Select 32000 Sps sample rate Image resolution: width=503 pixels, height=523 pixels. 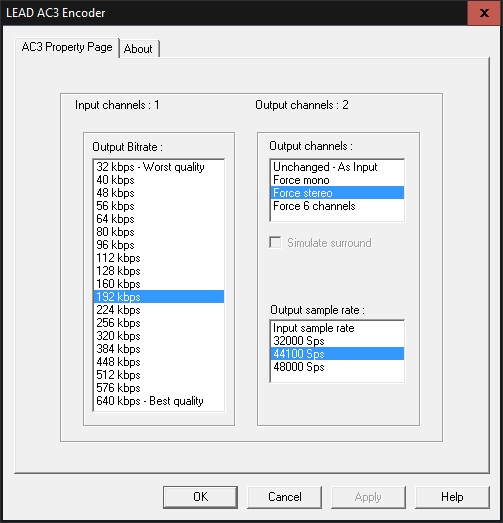pyautogui.click(x=337, y=341)
